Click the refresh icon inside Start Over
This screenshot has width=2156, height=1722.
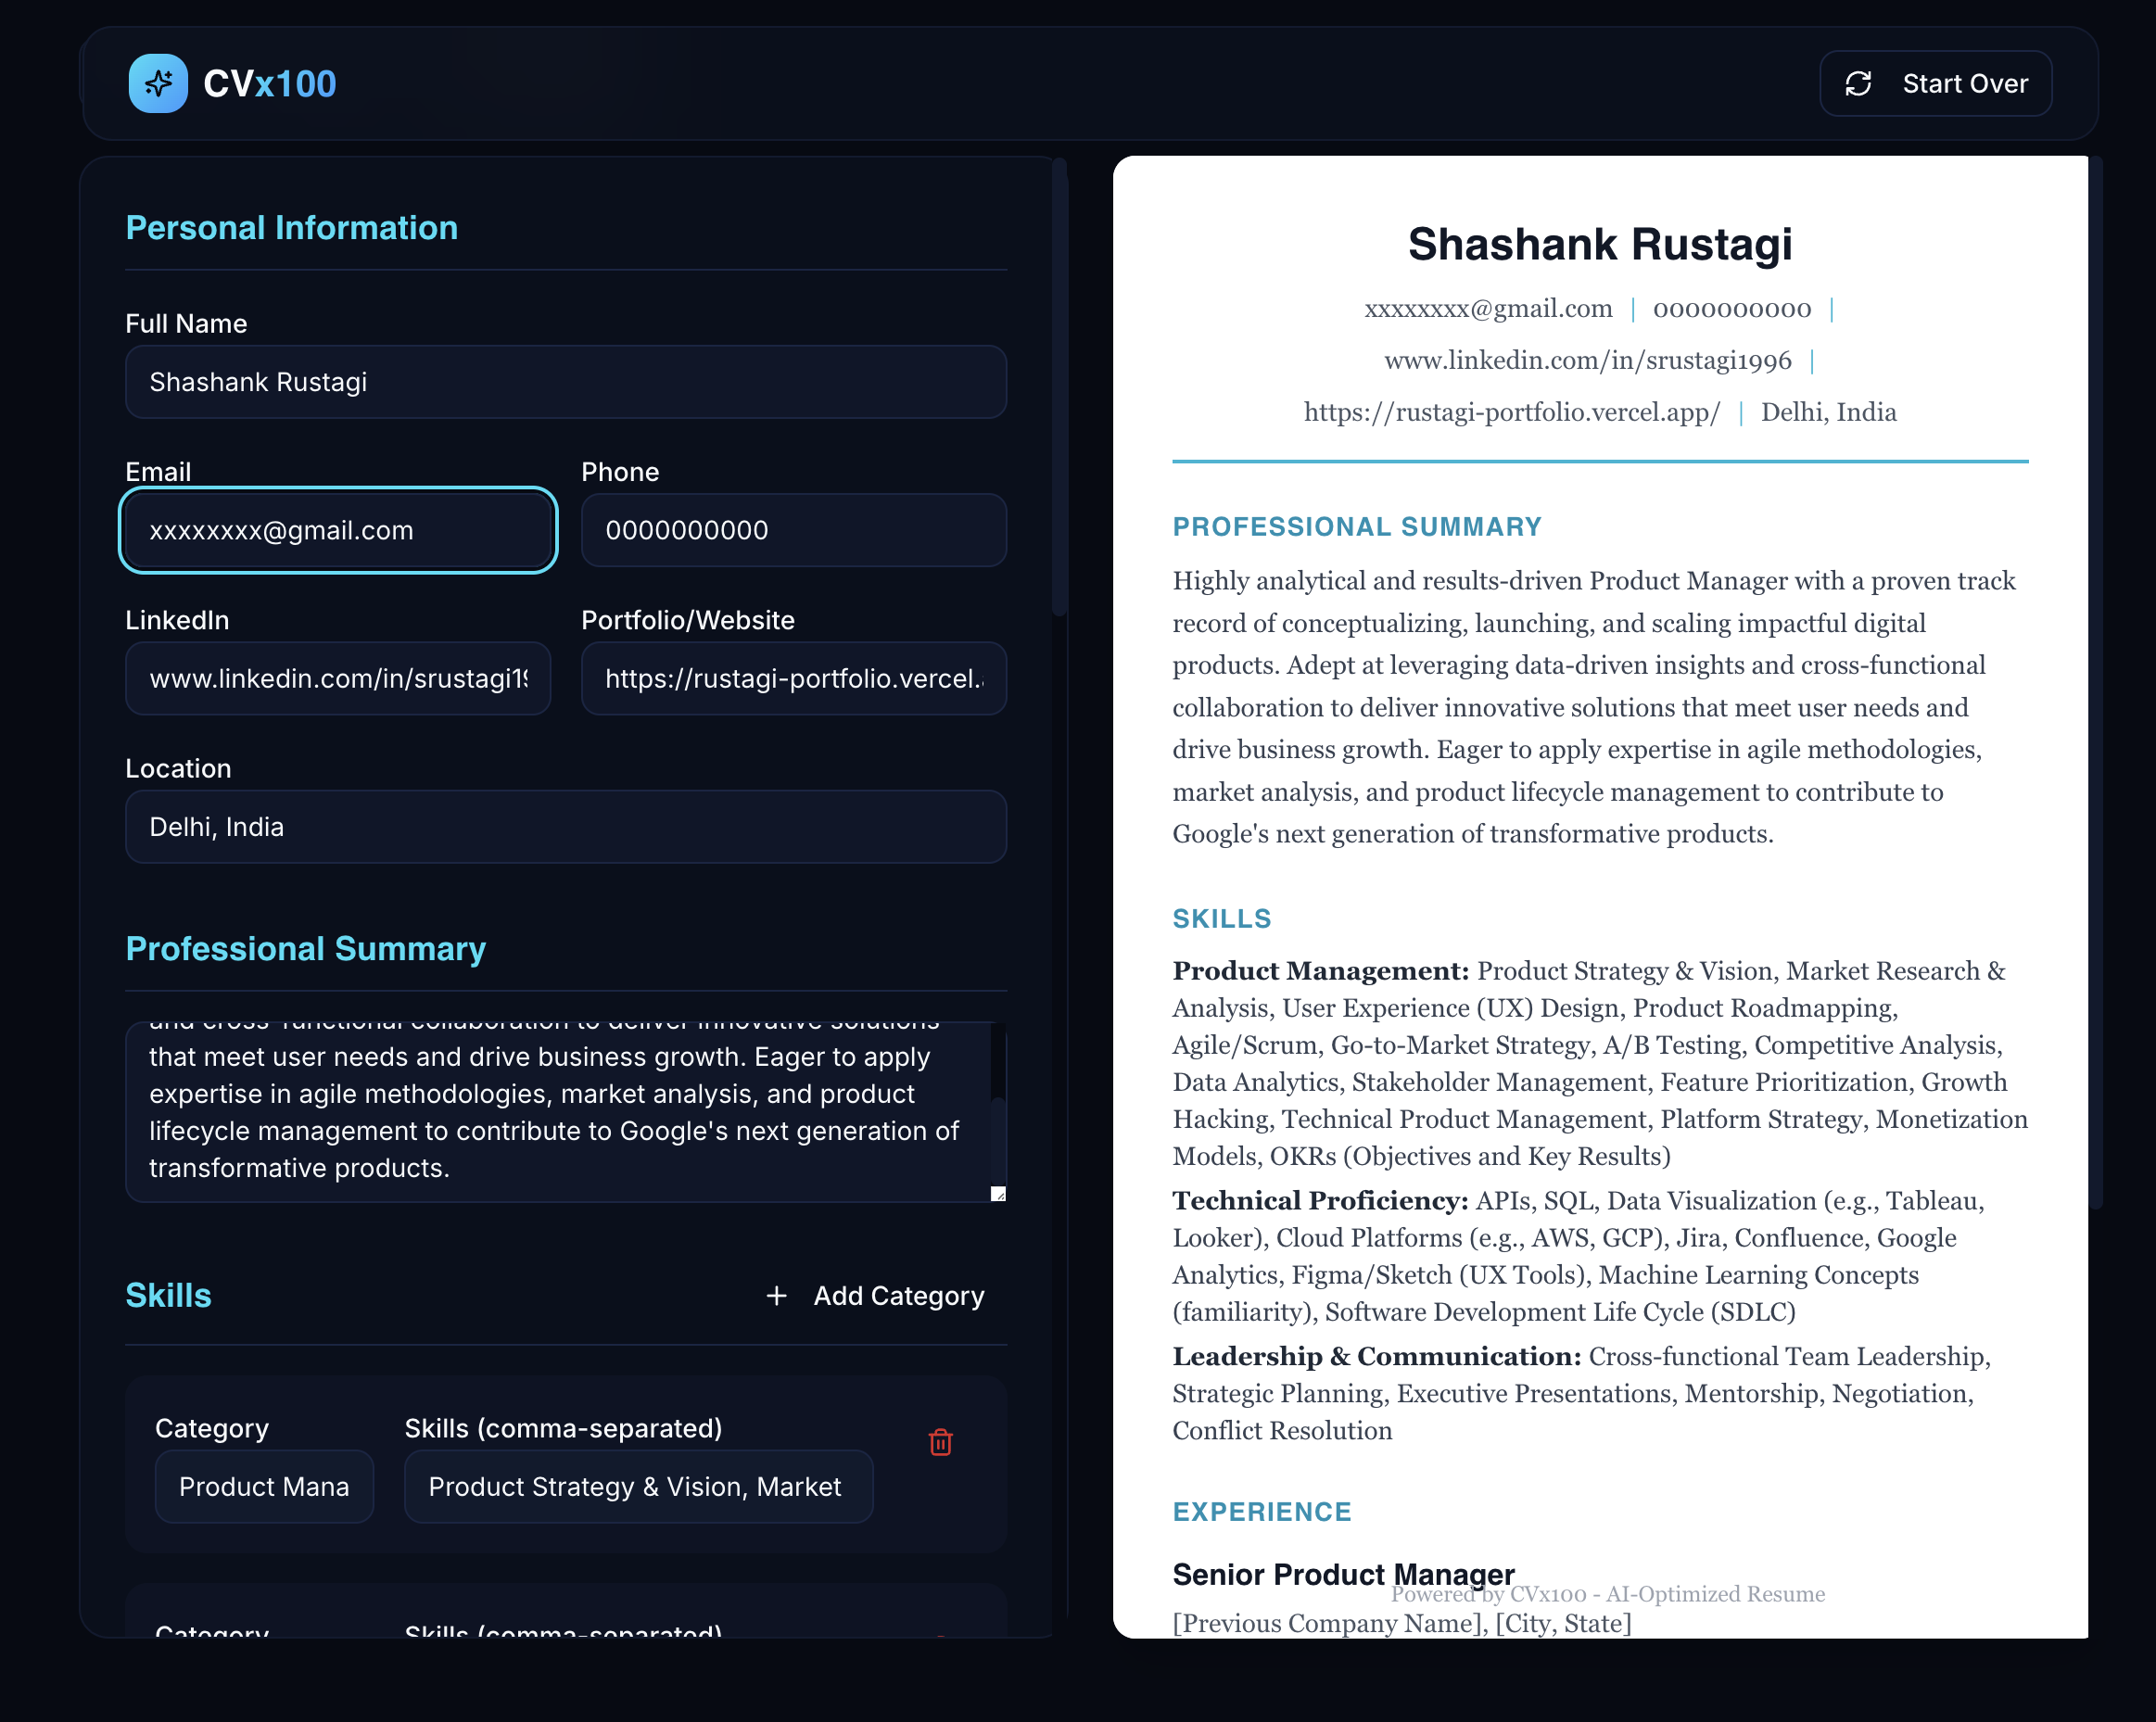click(1859, 83)
